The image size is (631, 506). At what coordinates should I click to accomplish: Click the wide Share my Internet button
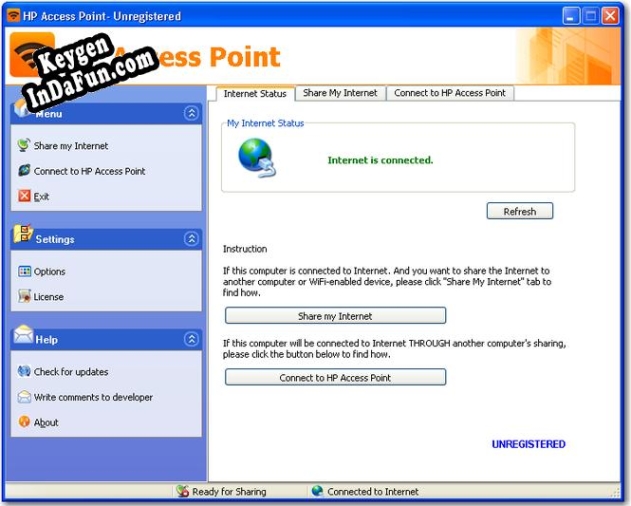[x=335, y=316]
